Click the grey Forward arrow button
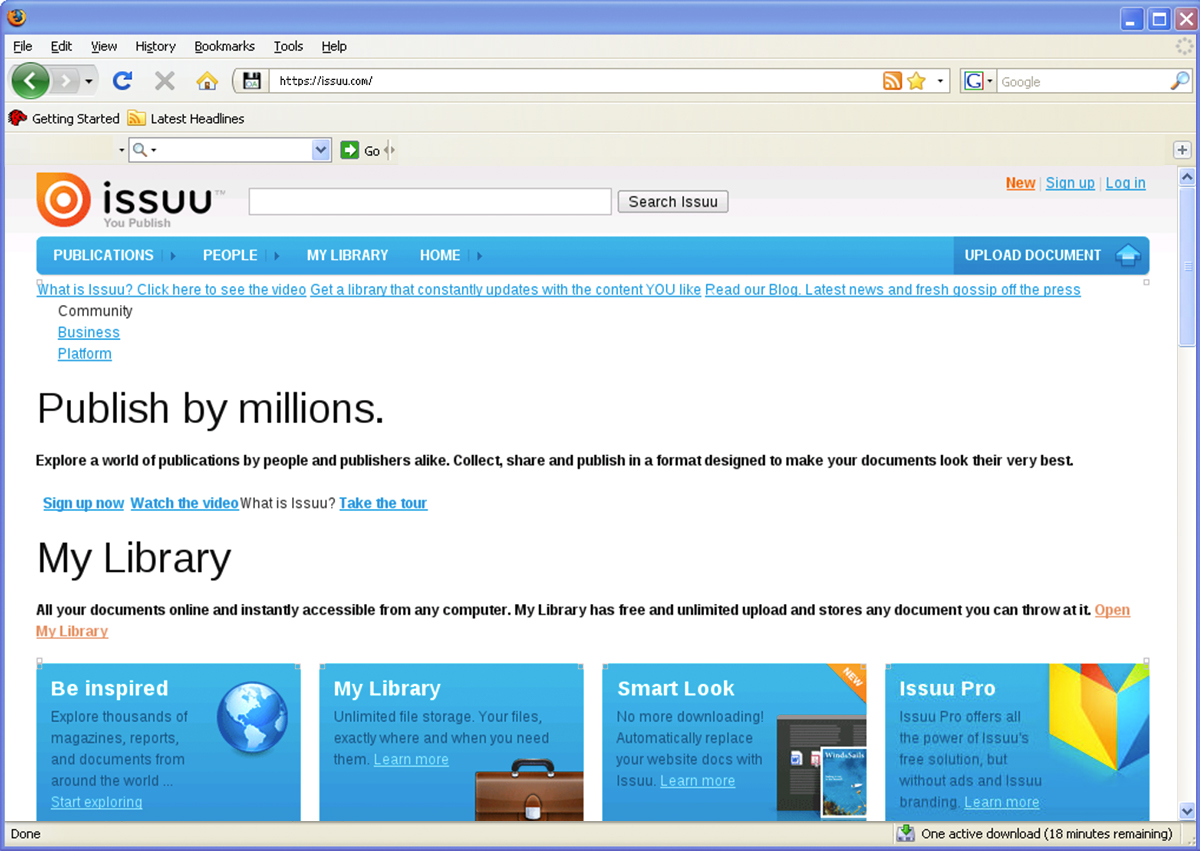 click(x=64, y=81)
